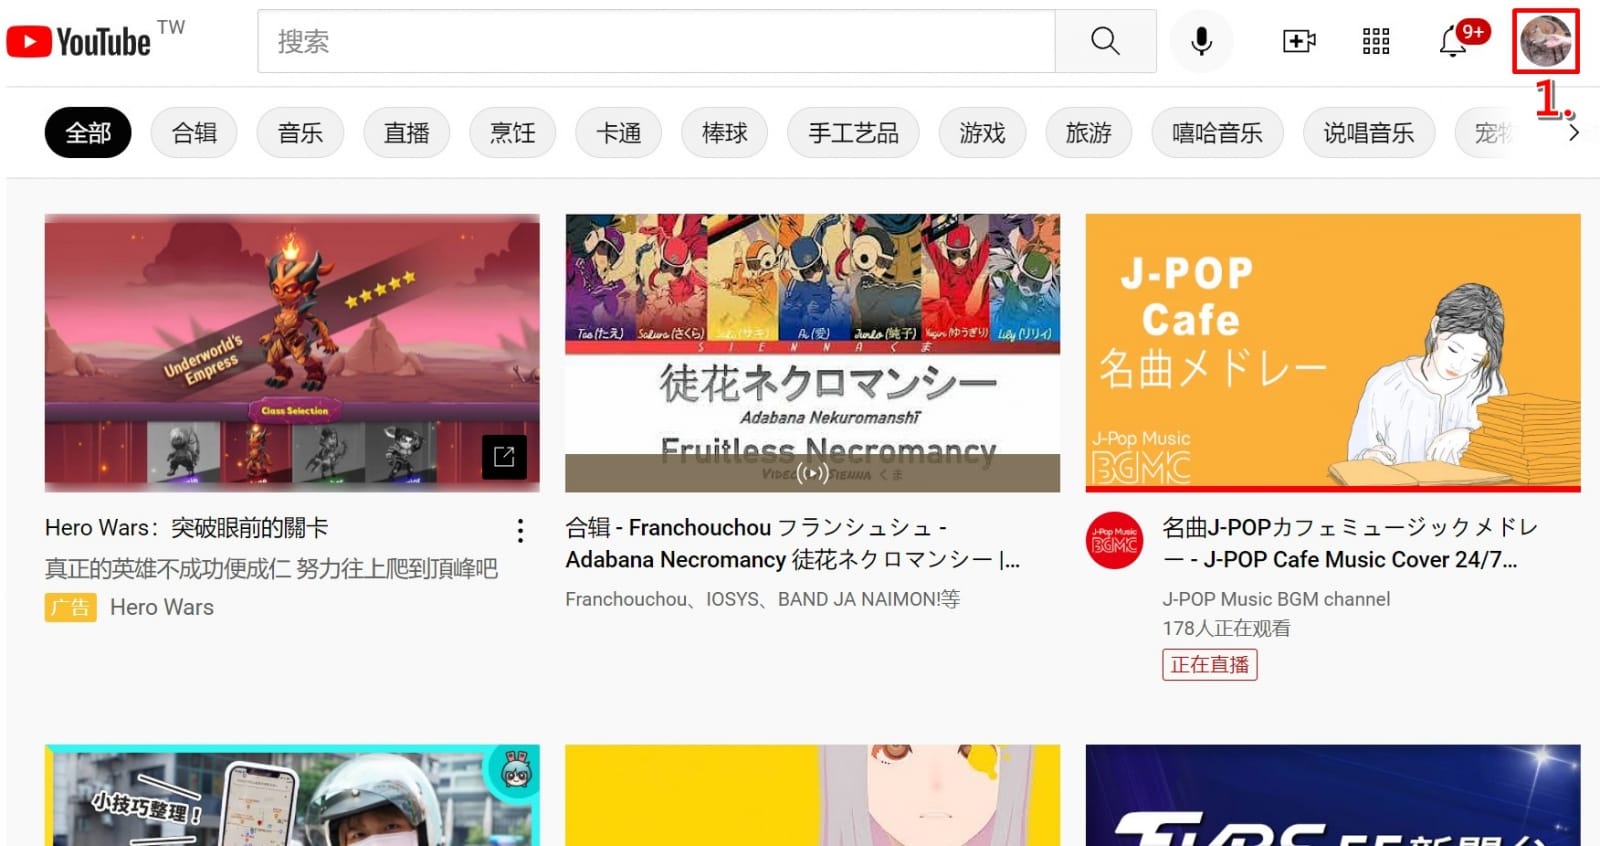
Task: Click the search magnifier button
Action: coord(1105,41)
